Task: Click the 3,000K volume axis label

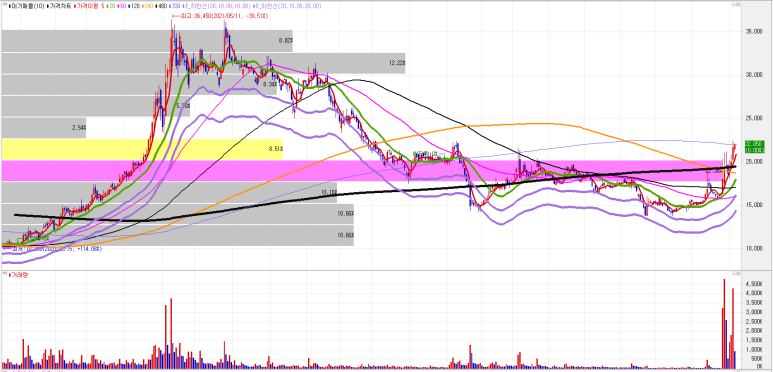Action: [x=755, y=312]
